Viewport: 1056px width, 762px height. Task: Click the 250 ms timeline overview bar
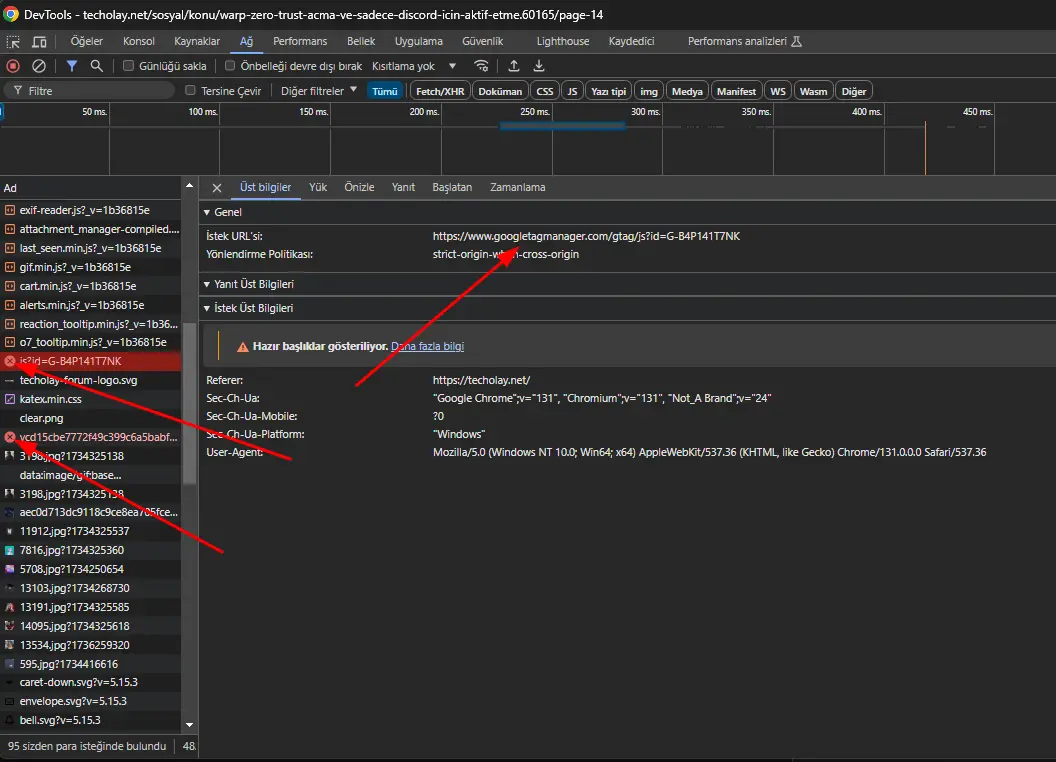[562, 126]
